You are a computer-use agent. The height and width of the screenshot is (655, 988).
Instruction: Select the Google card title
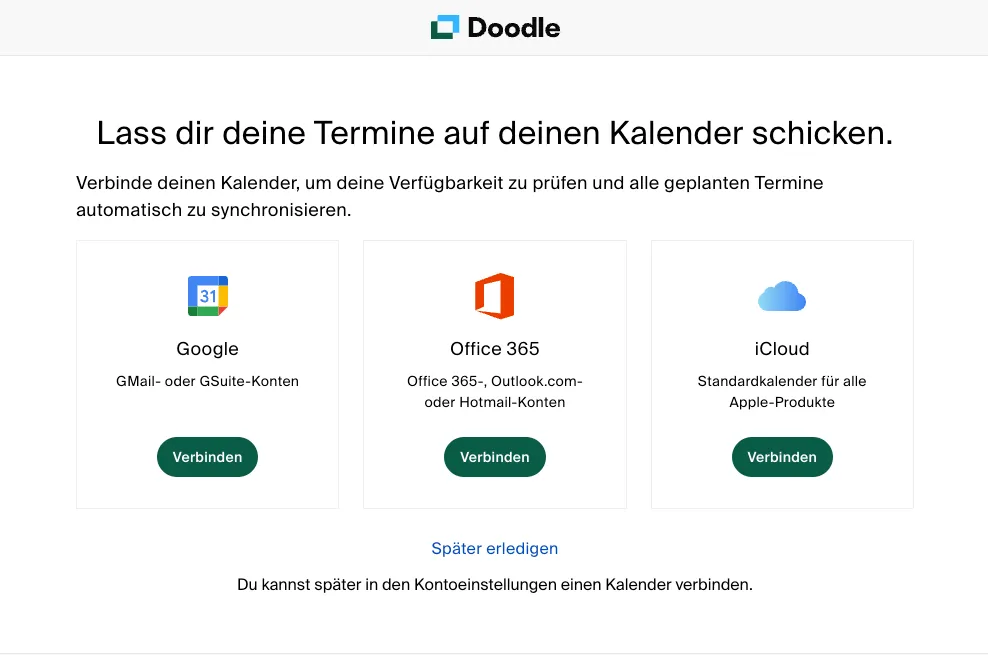pyautogui.click(x=207, y=349)
